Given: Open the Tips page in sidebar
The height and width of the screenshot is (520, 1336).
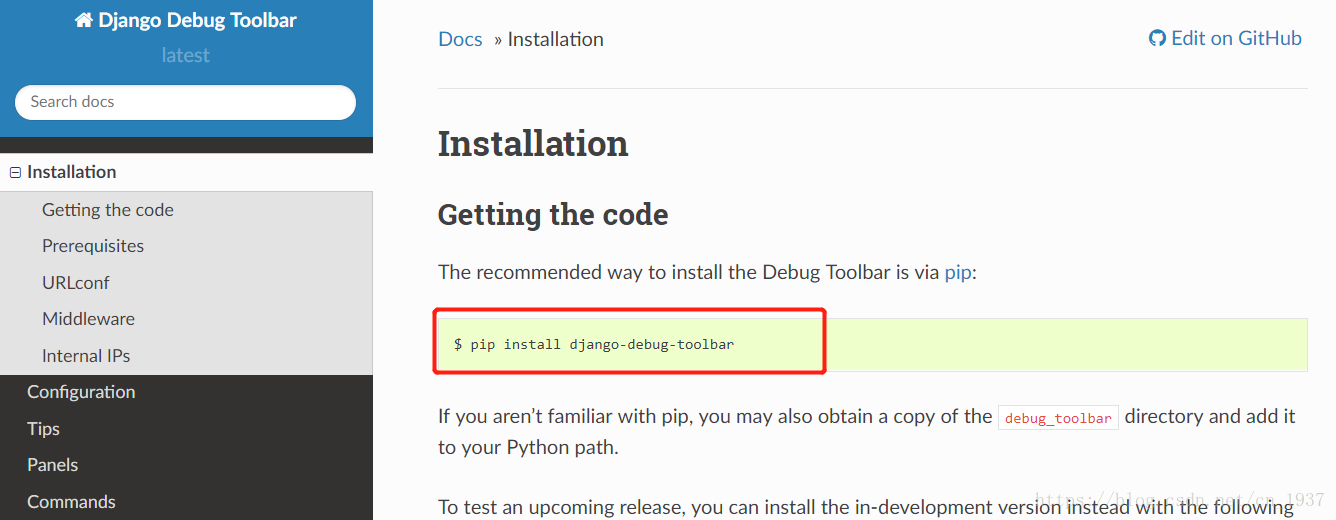Looking at the screenshot, I should click(43, 429).
